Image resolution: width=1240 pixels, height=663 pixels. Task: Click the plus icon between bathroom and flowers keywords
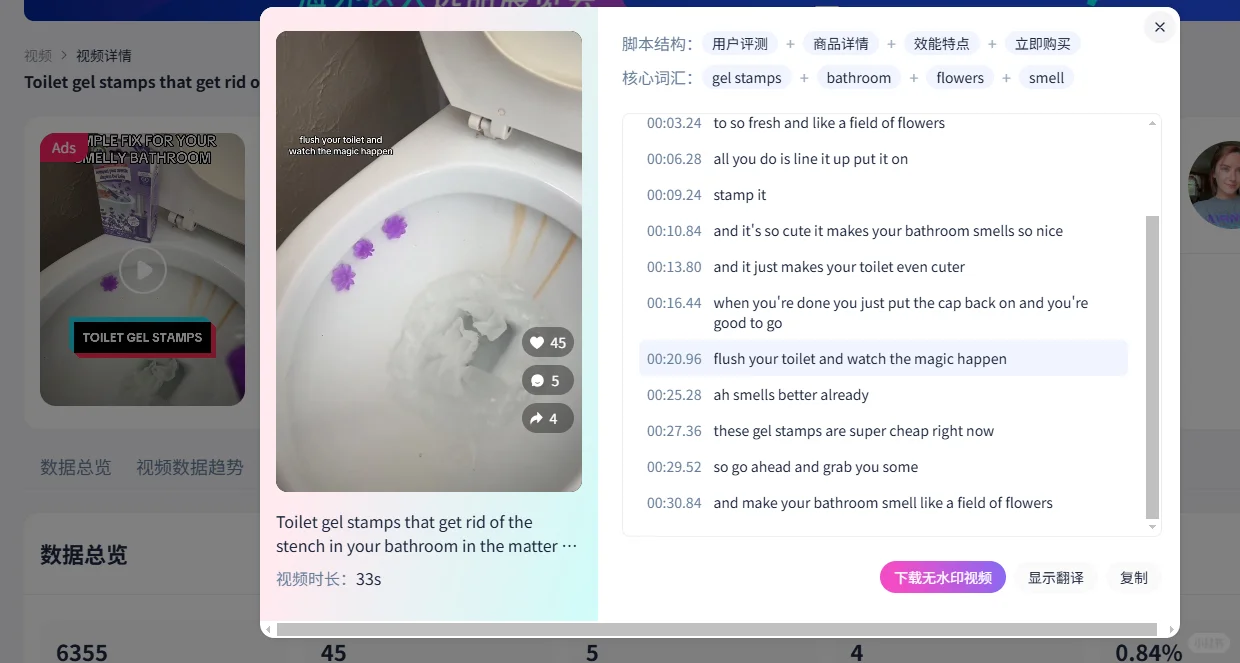point(913,77)
